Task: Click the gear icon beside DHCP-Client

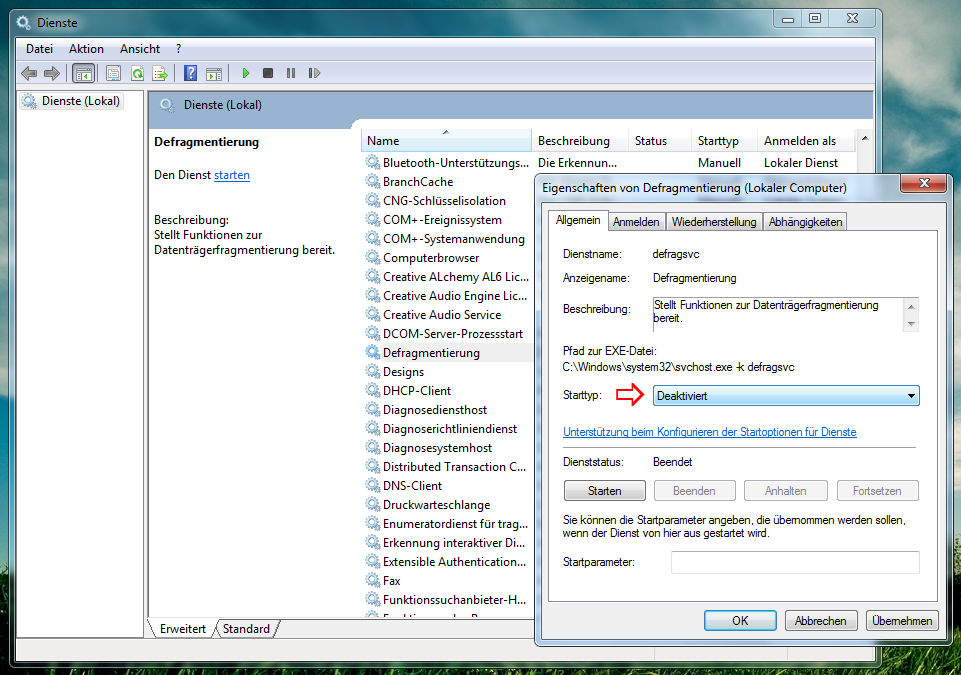Action: pyautogui.click(x=373, y=390)
